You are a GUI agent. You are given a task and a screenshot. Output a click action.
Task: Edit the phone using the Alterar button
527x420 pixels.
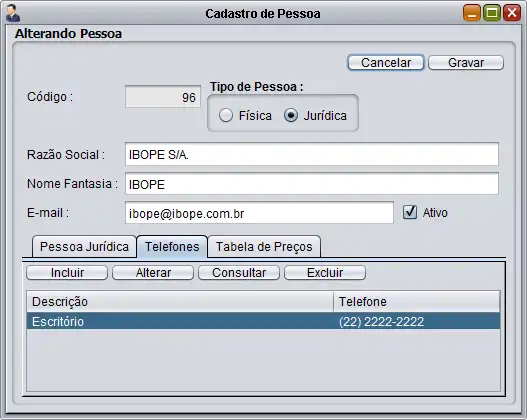[x=153, y=273]
